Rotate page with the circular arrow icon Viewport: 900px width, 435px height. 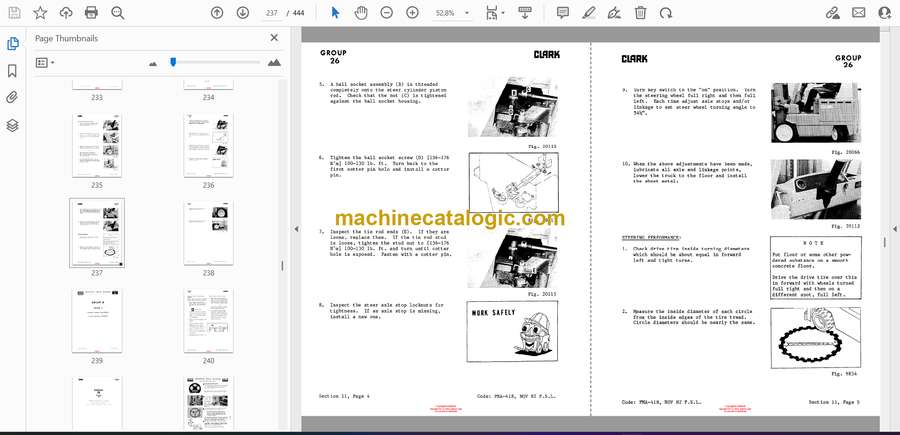point(666,13)
